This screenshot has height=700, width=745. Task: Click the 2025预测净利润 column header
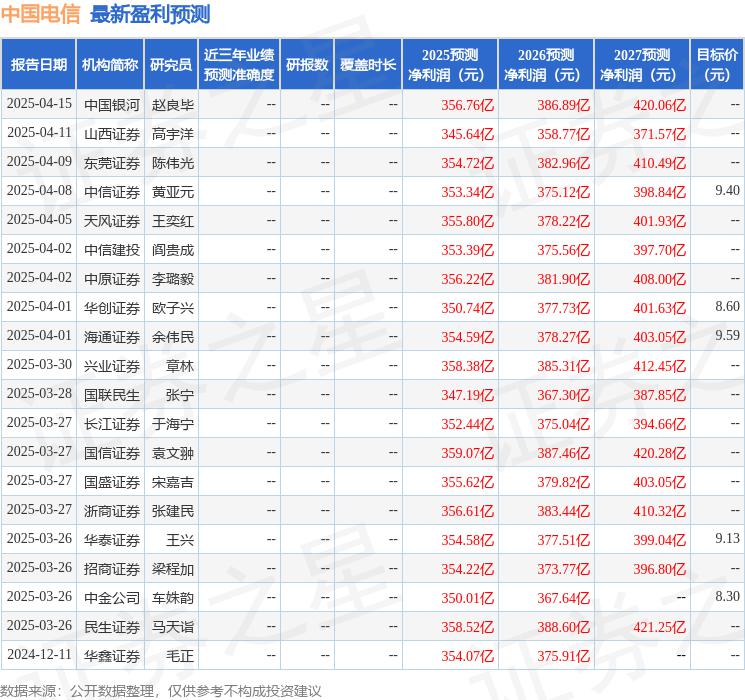(x=450, y=65)
